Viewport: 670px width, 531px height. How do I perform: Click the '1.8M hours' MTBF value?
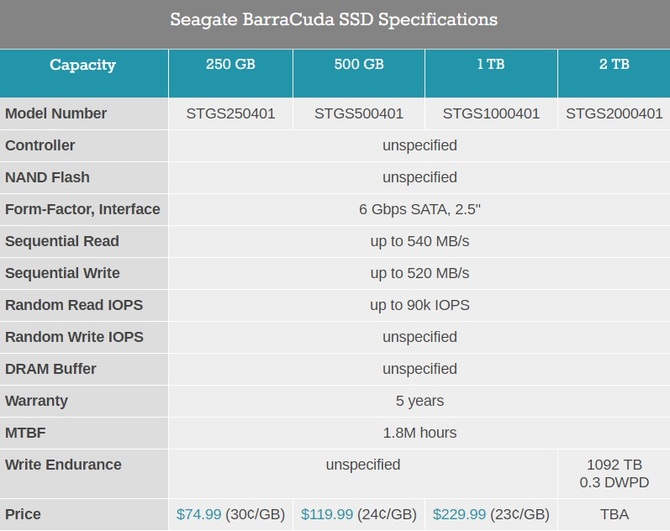419,433
